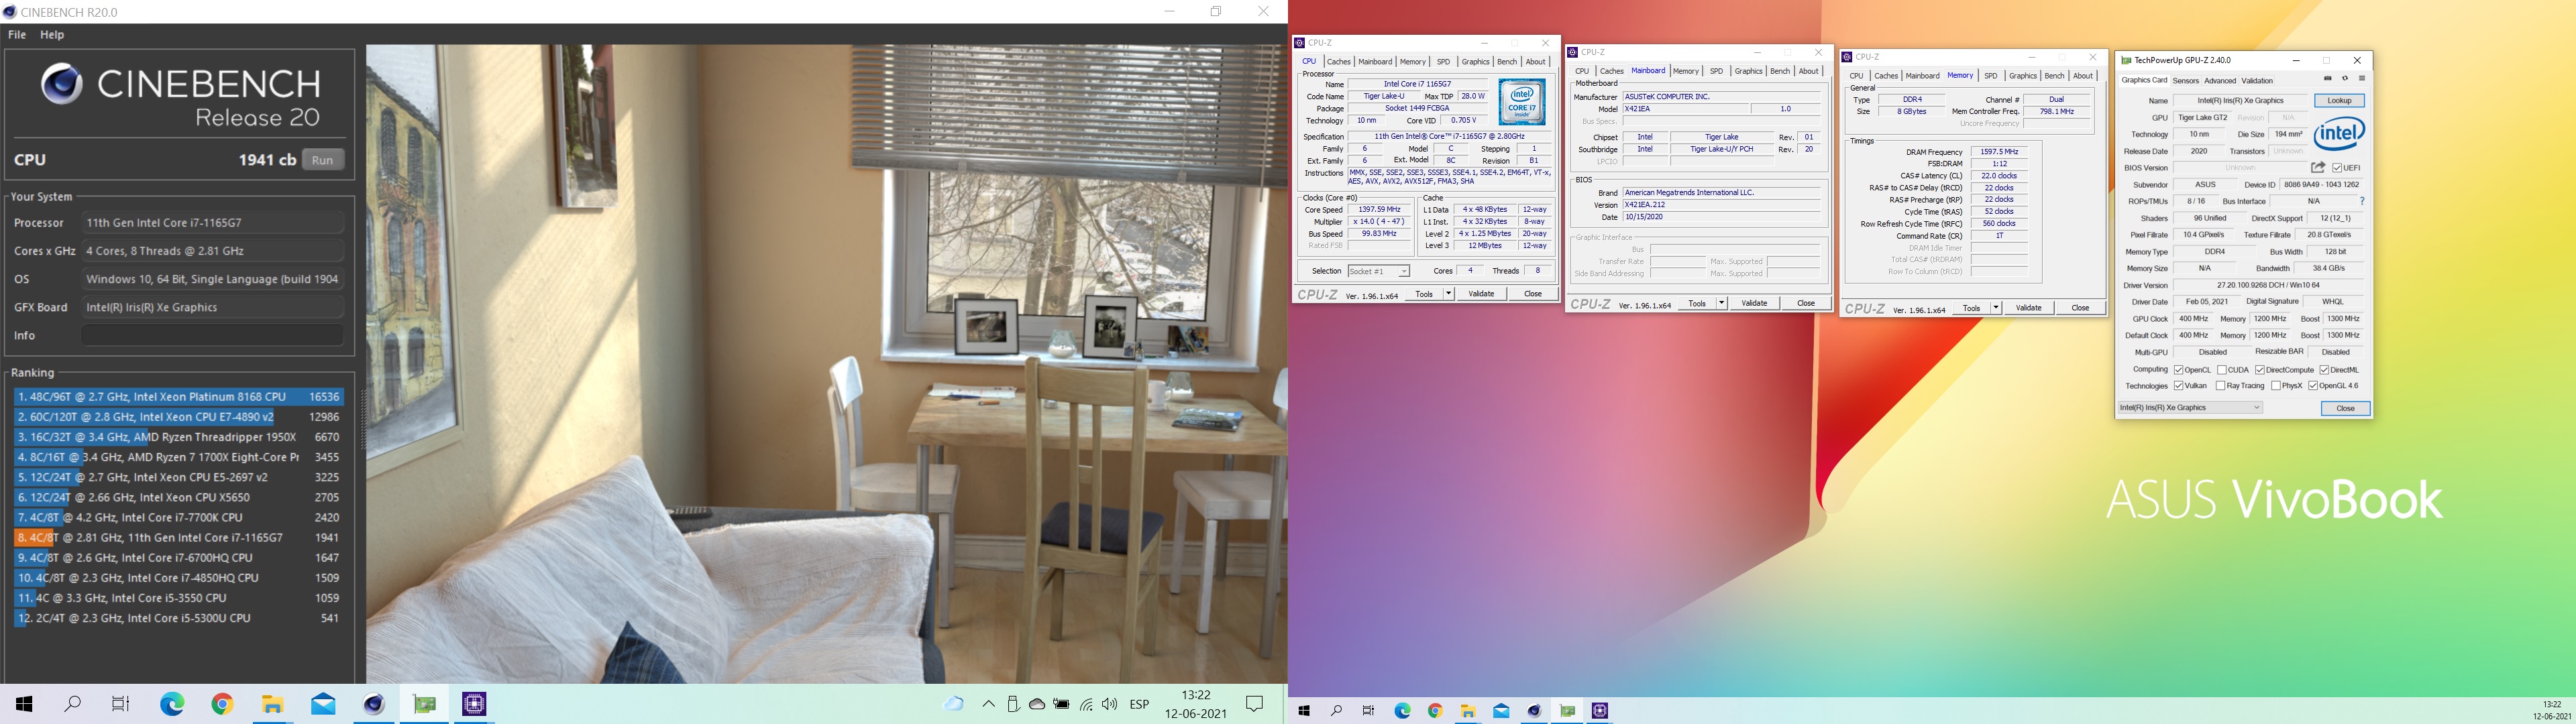
Task: Toggle the OpenGL 4.6 checkbox
Action: tap(2313, 386)
